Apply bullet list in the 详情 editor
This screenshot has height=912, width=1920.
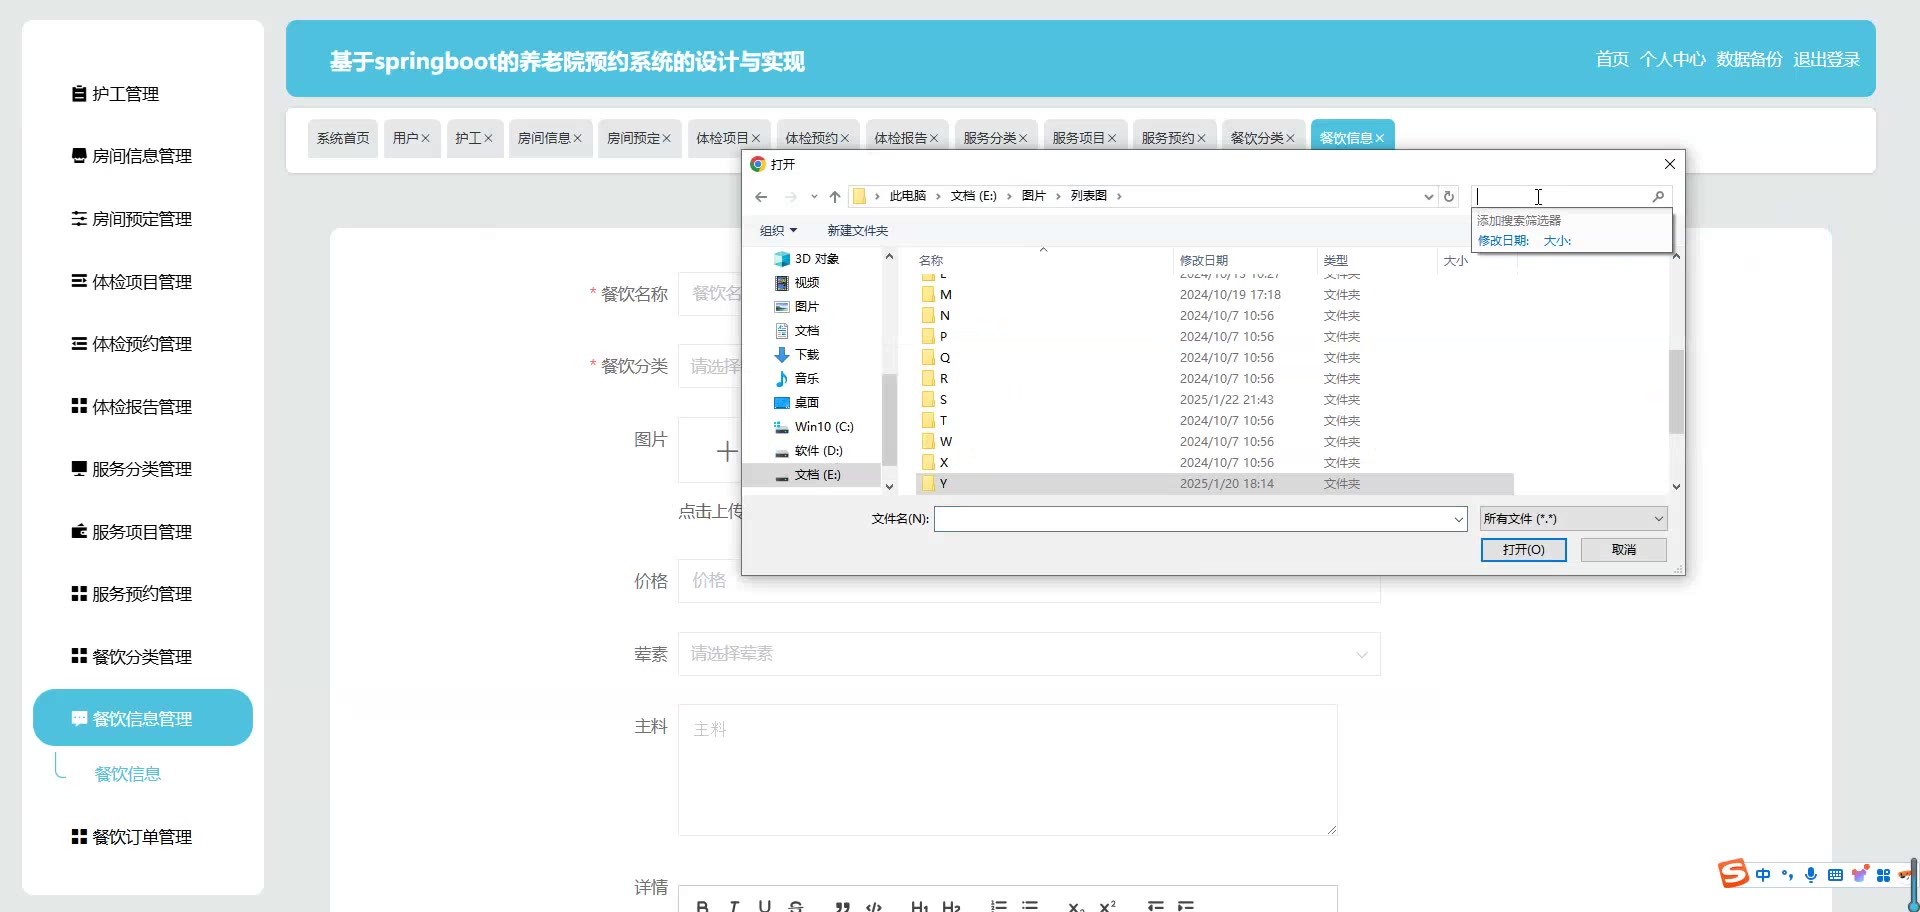(x=1030, y=906)
